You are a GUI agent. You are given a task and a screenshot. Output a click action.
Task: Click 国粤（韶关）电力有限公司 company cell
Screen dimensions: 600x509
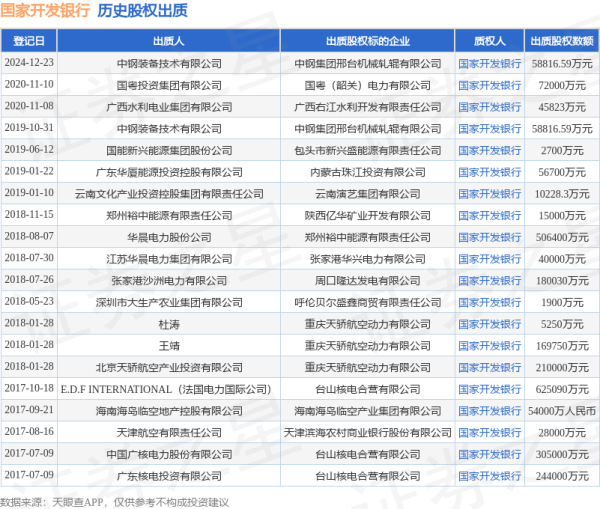pos(368,85)
